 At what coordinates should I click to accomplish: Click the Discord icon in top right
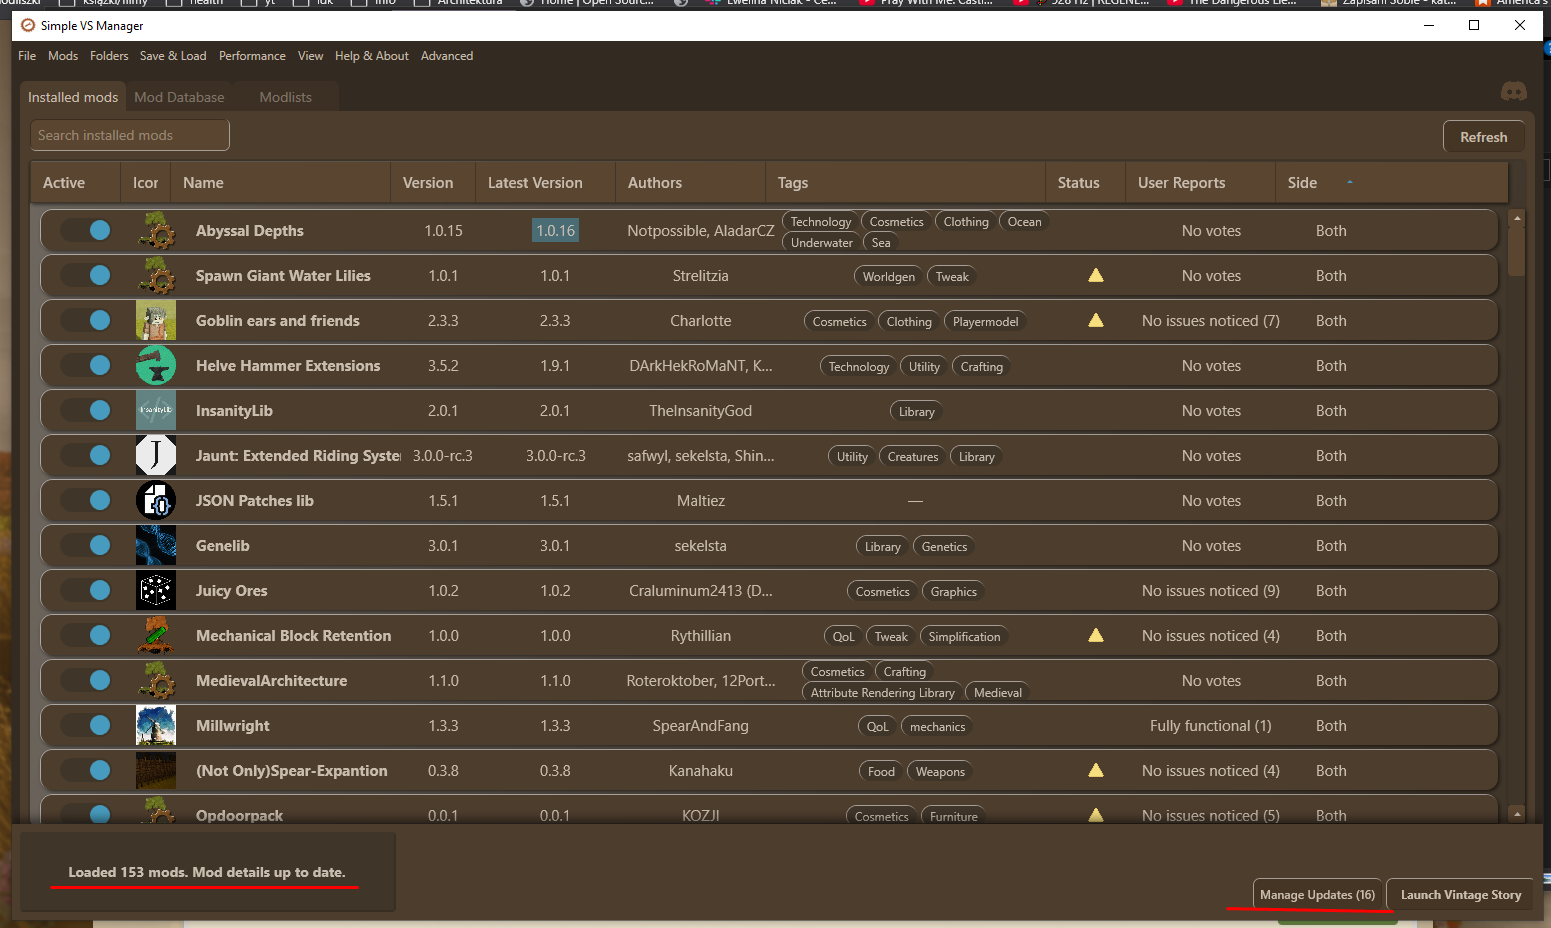[x=1513, y=92]
